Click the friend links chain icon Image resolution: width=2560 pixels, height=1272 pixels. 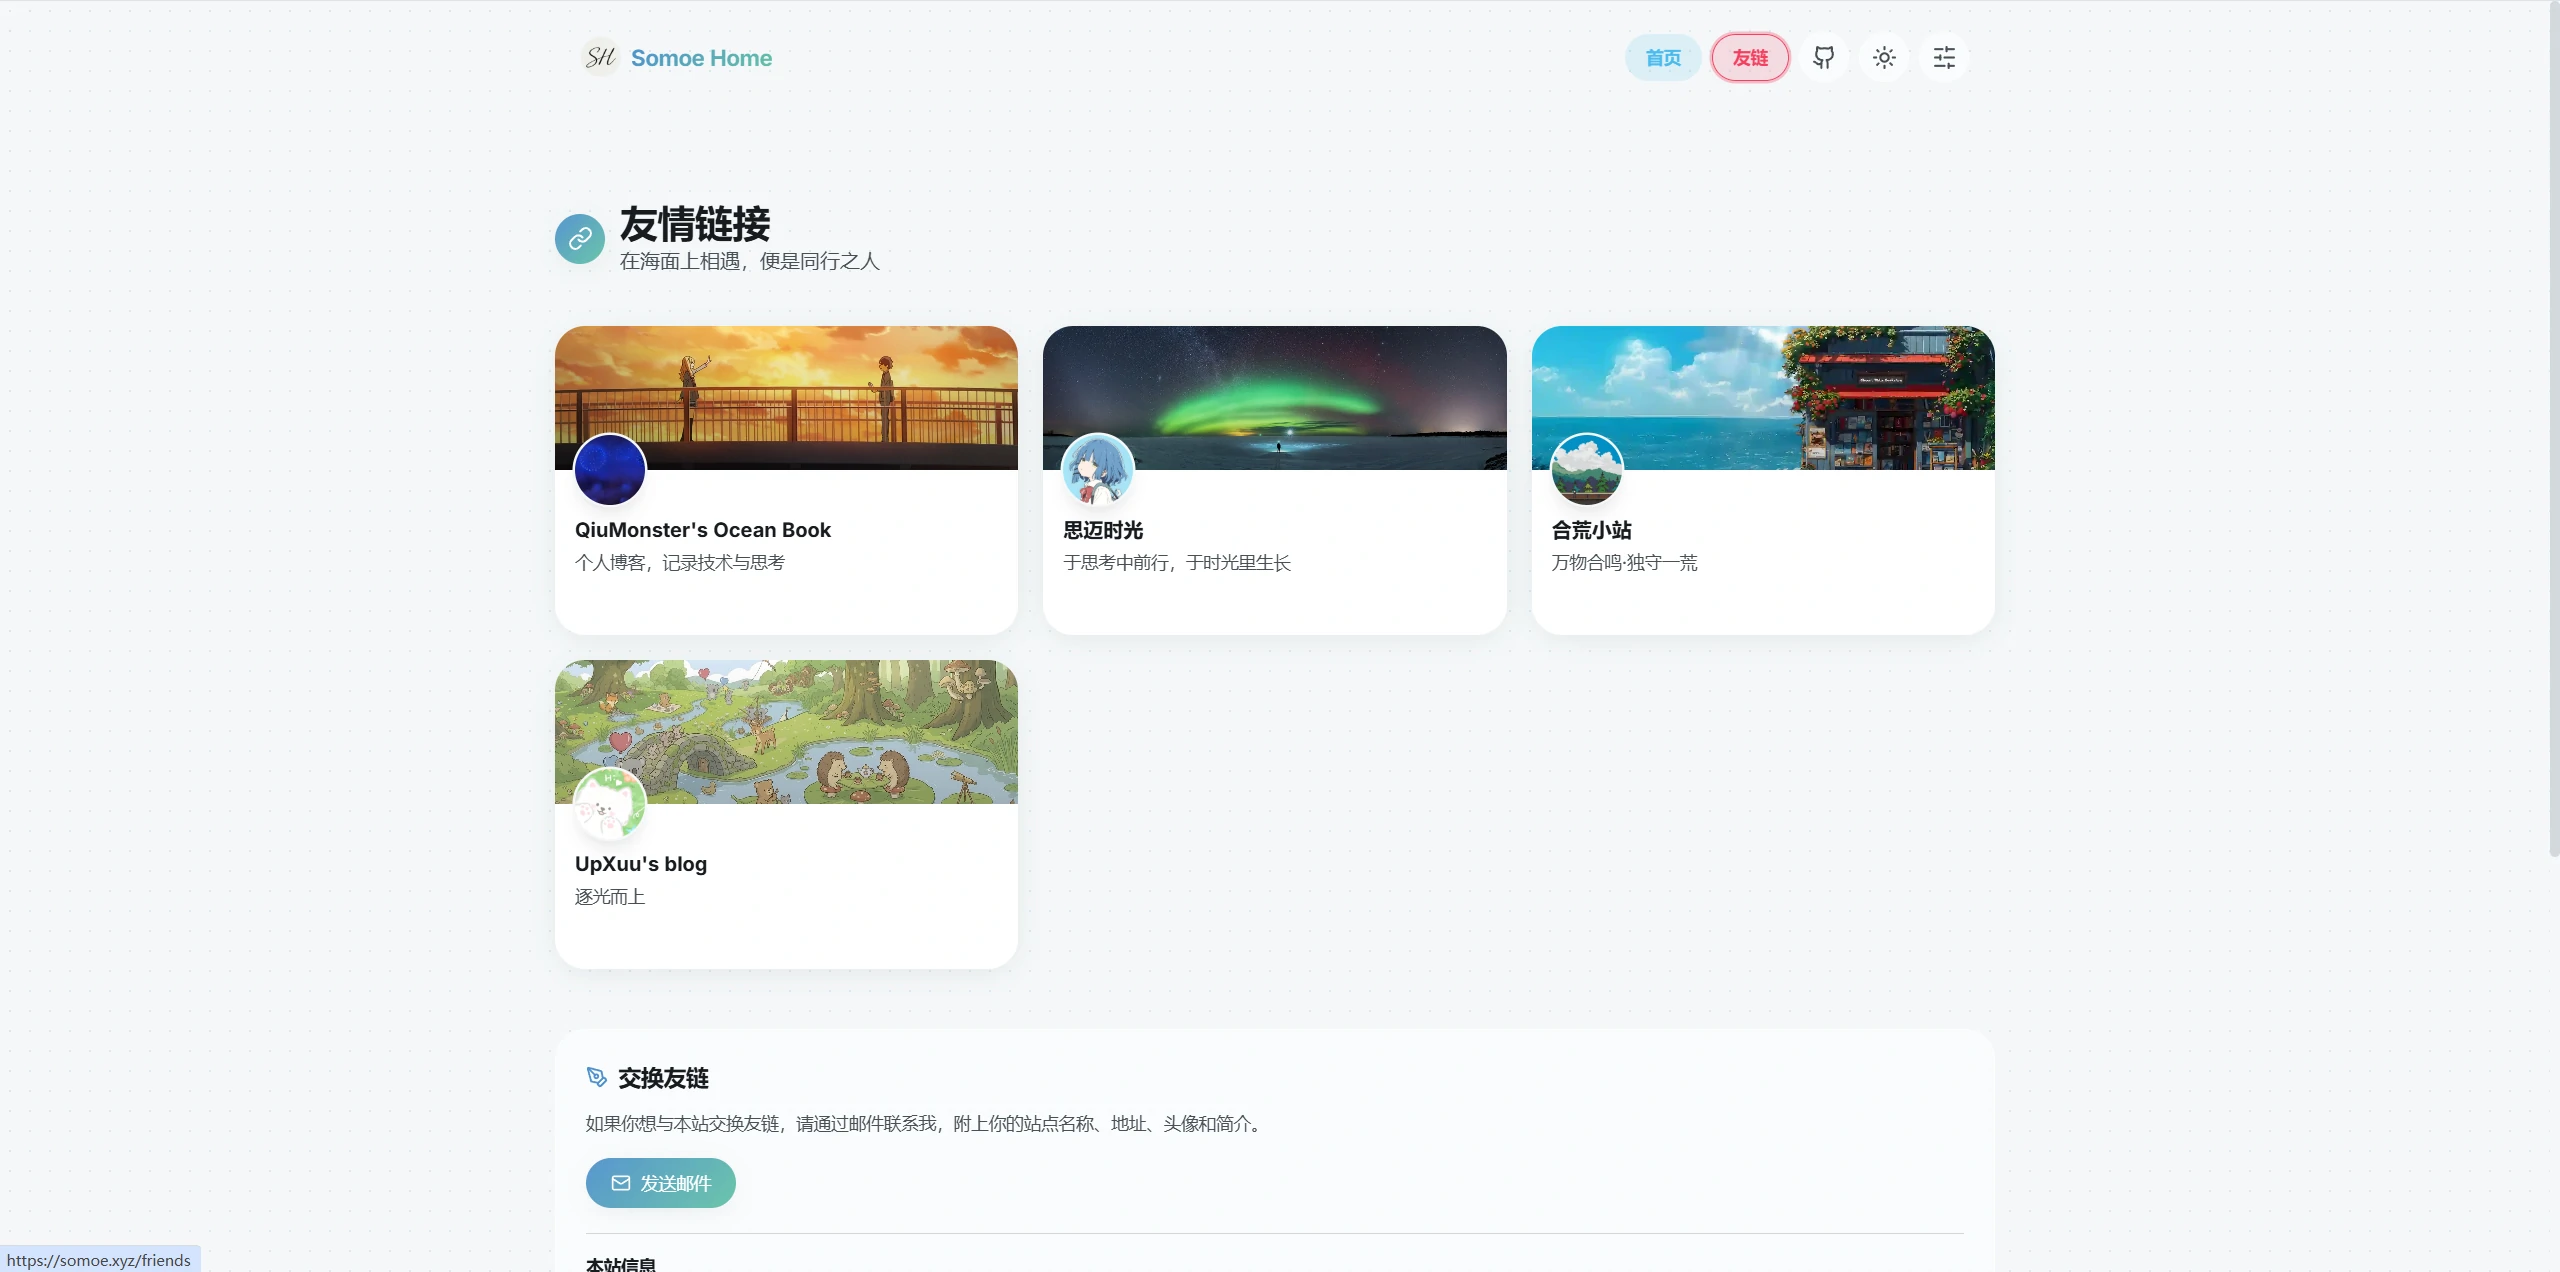[580, 238]
